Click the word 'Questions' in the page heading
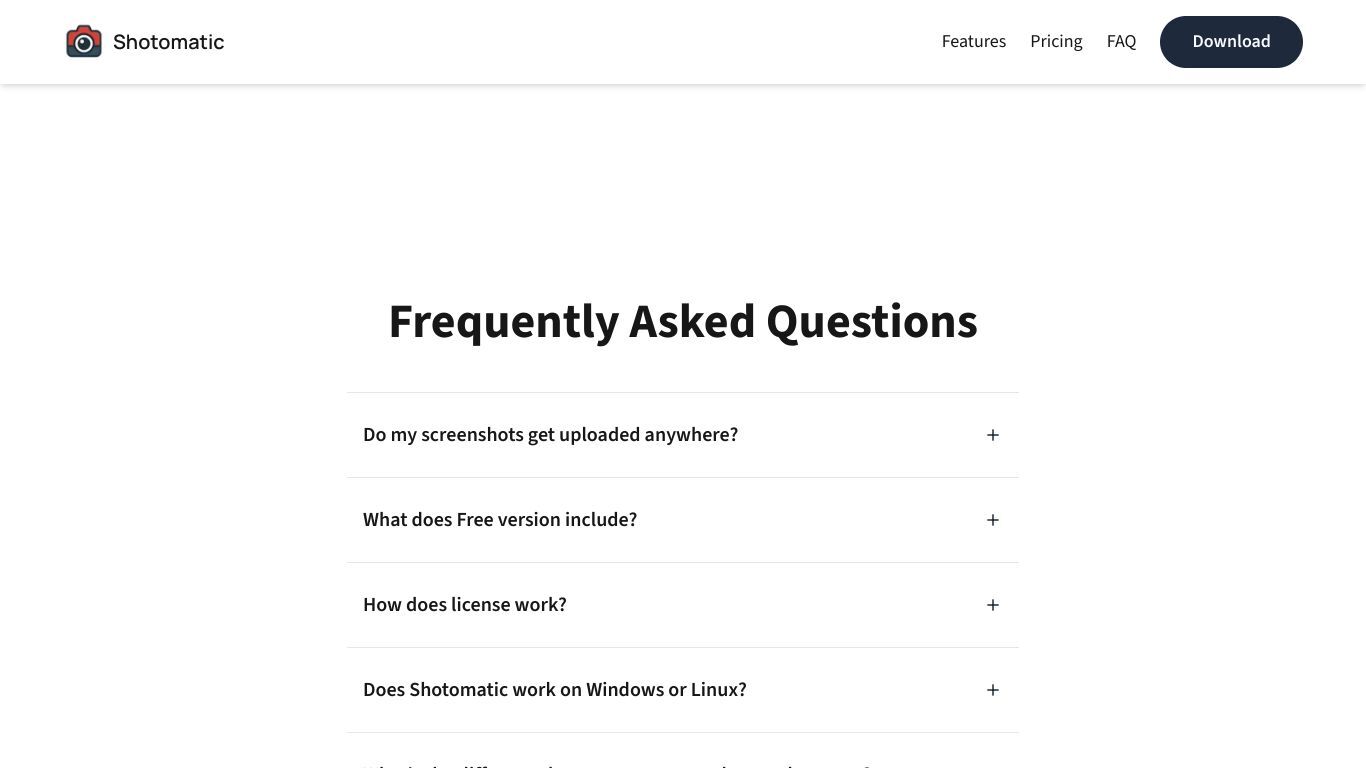 click(872, 322)
